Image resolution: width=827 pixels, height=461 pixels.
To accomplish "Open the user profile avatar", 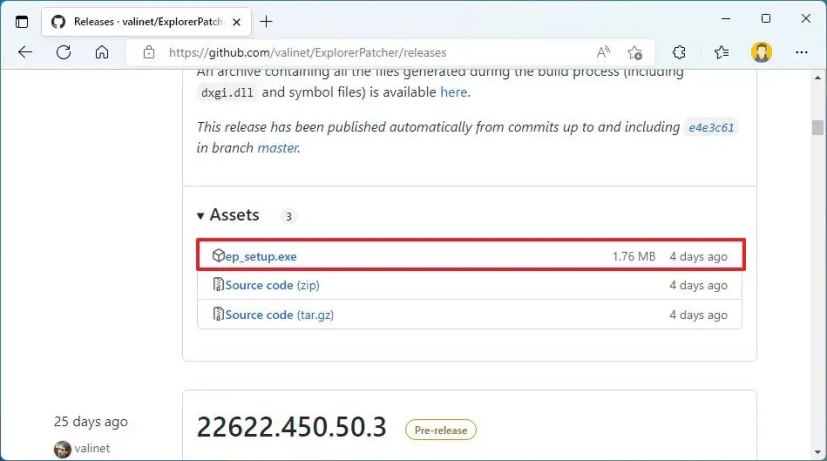I will (761, 52).
